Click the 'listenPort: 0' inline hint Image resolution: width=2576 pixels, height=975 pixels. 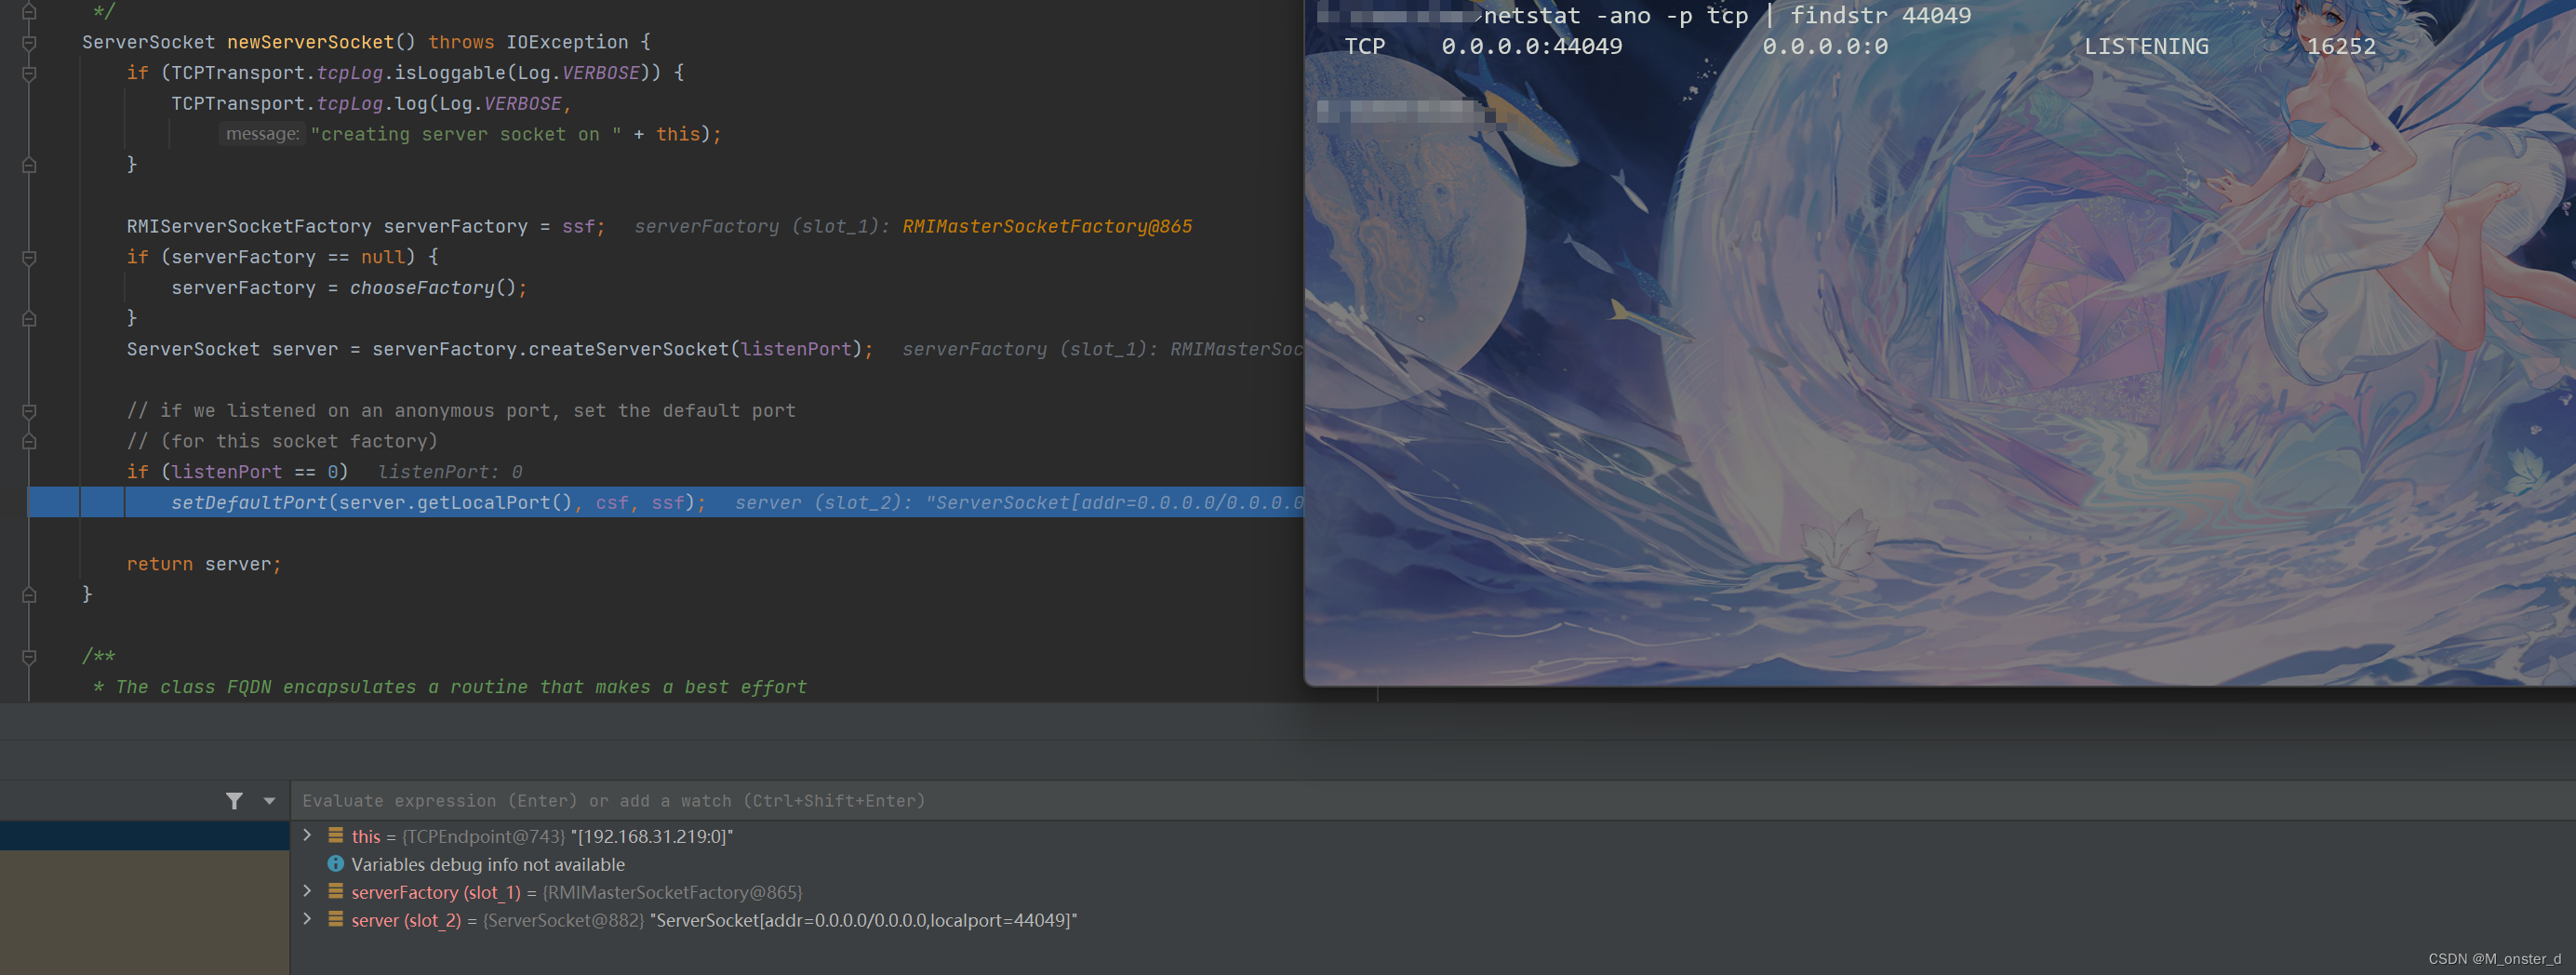click(450, 472)
